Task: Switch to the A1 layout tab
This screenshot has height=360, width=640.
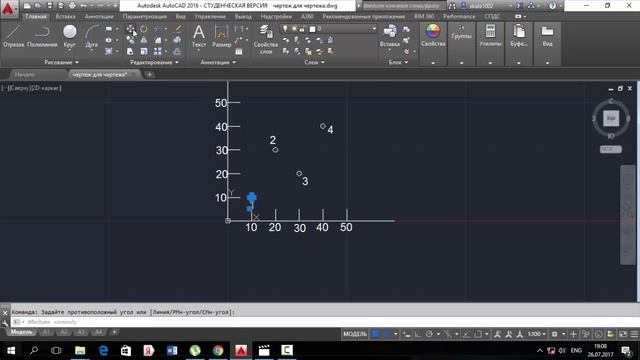Action: pos(46,332)
